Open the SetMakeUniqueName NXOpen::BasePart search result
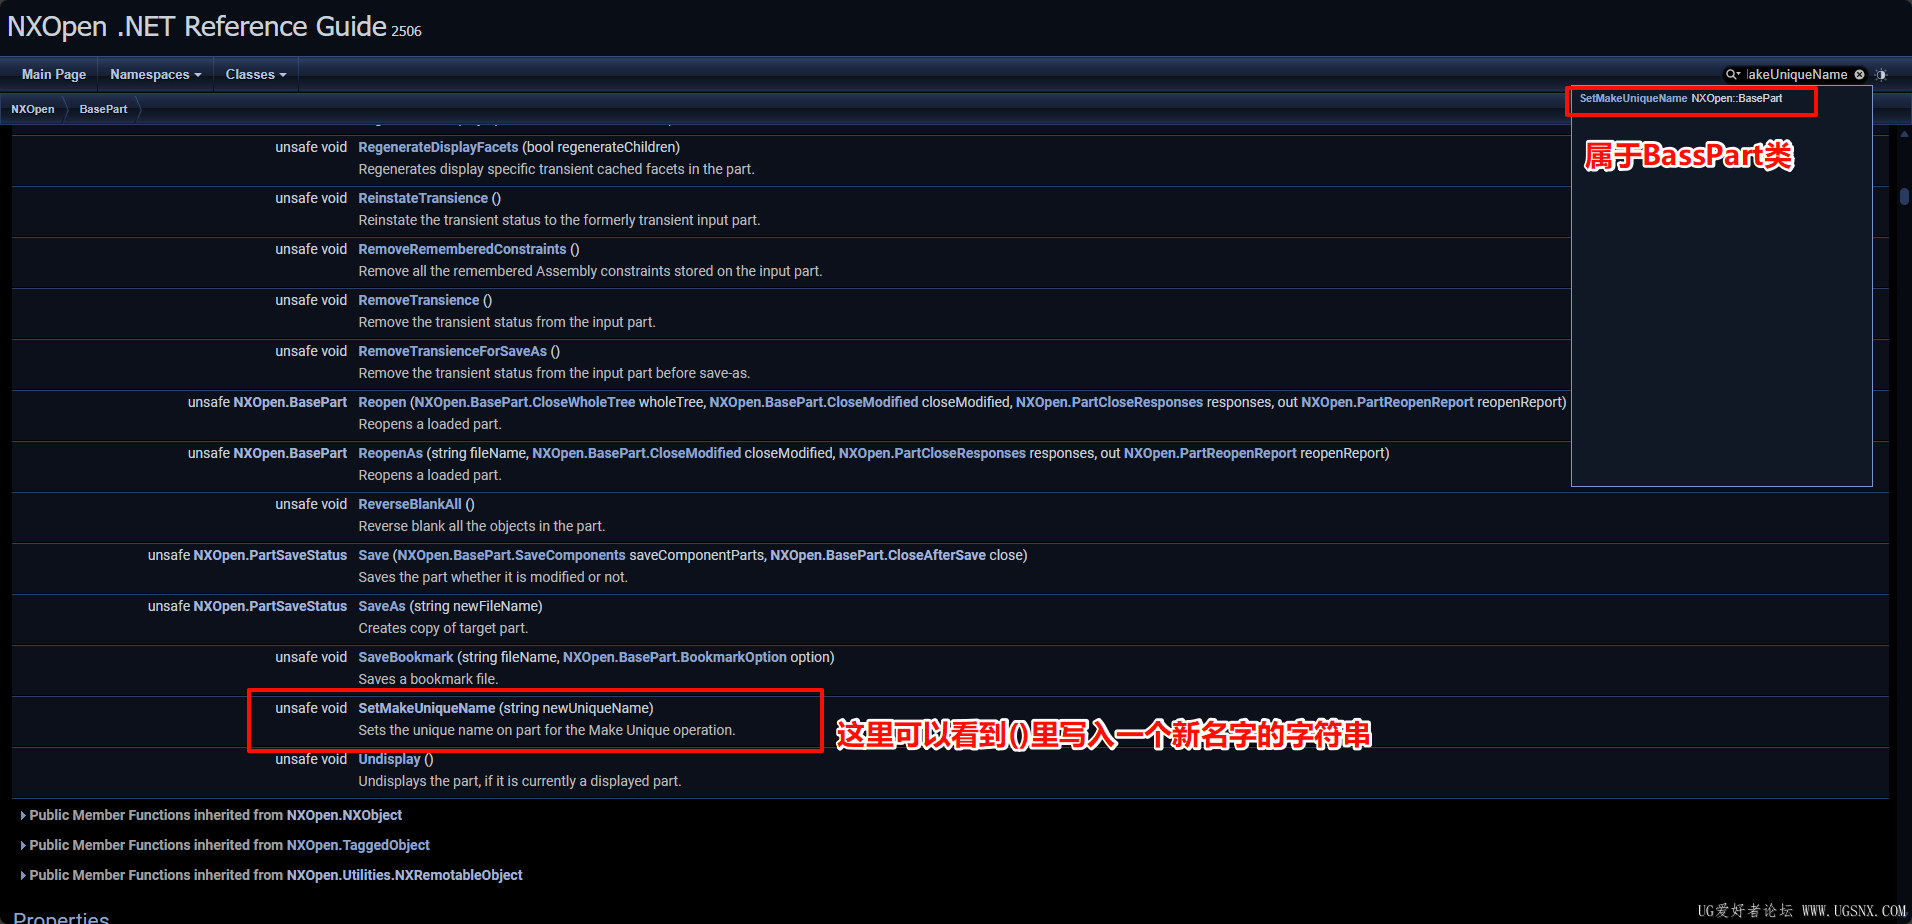The width and height of the screenshot is (1912, 924). point(1681,99)
